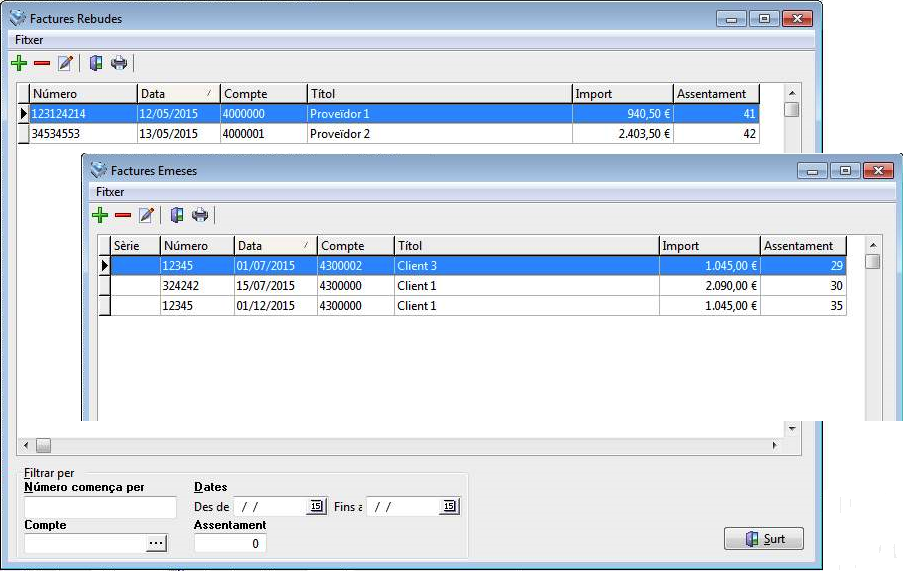Click right arrow of Factures Rebudes horizontal scrollbar
The width and height of the screenshot is (904, 571).
(x=775, y=445)
